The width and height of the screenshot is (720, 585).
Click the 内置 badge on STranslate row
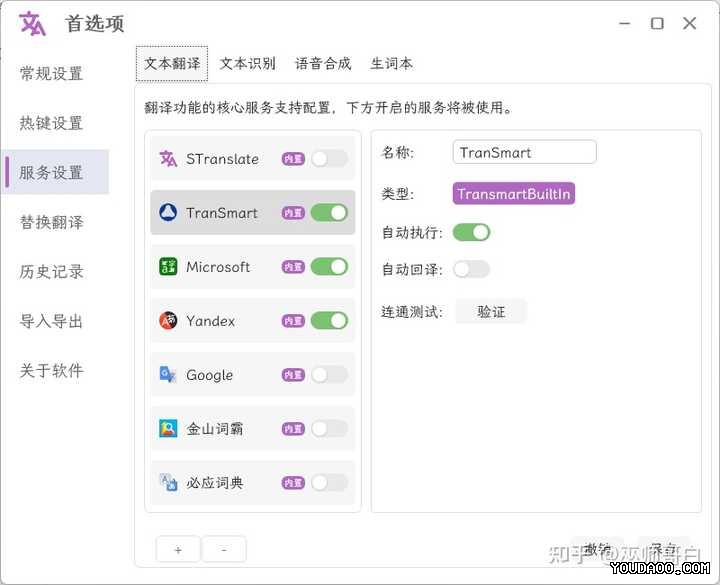(x=293, y=159)
